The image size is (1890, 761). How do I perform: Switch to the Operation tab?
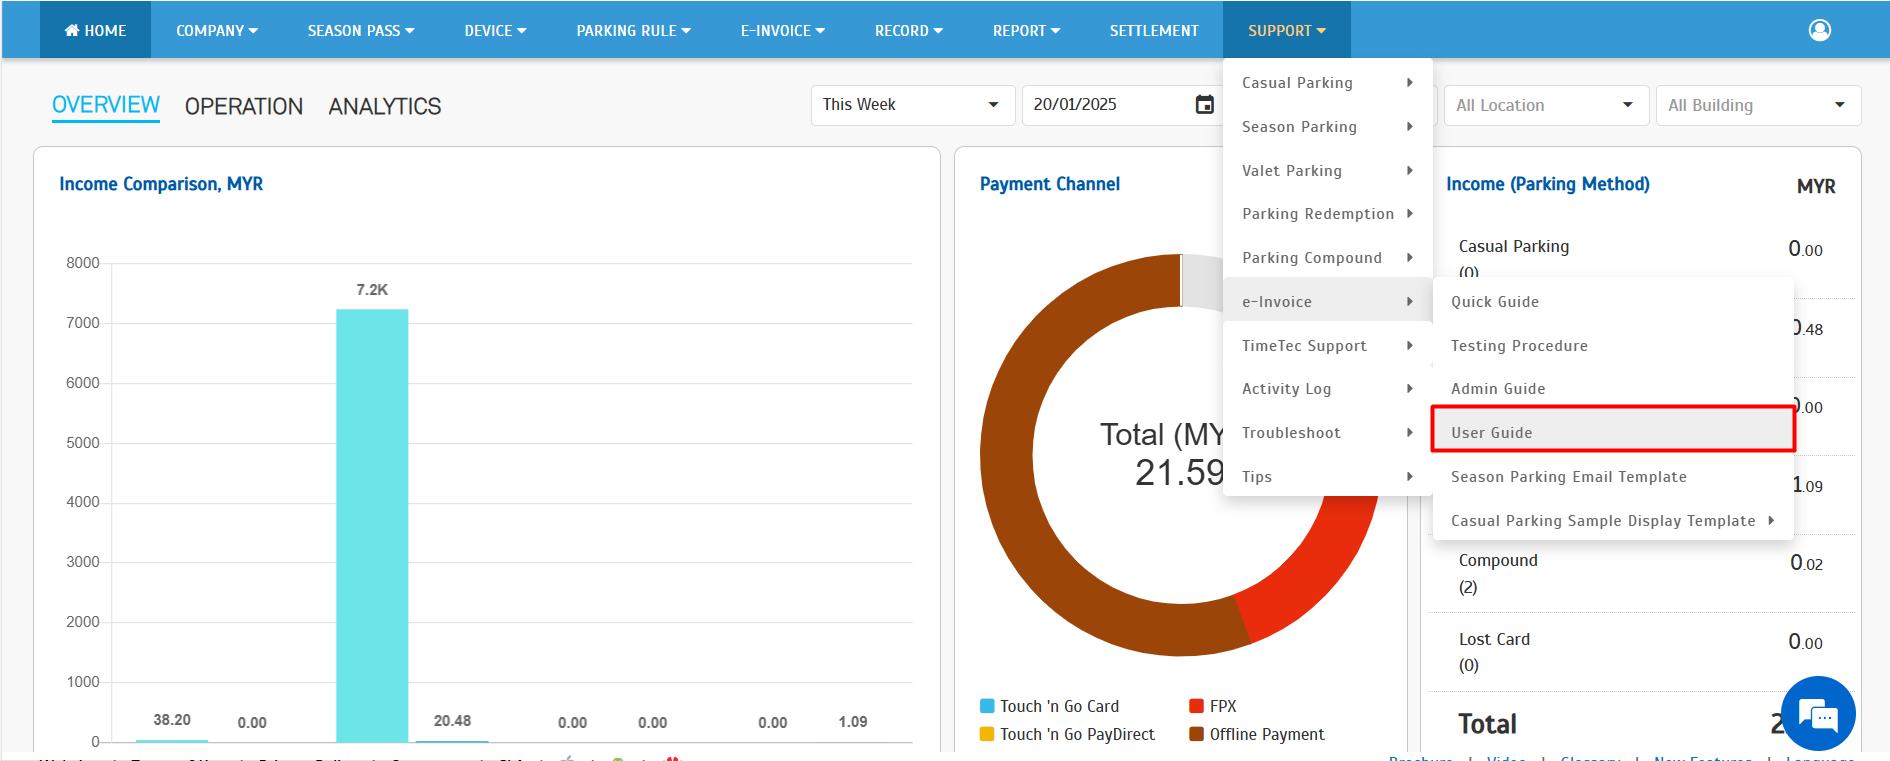pyautogui.click(x=243, y=106)
